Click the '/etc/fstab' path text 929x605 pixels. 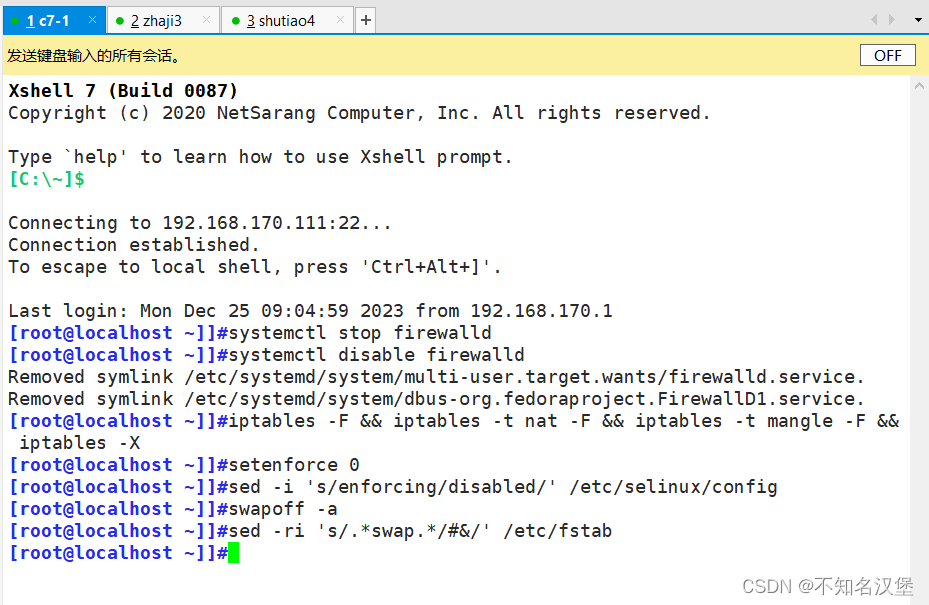coord(558,531)
